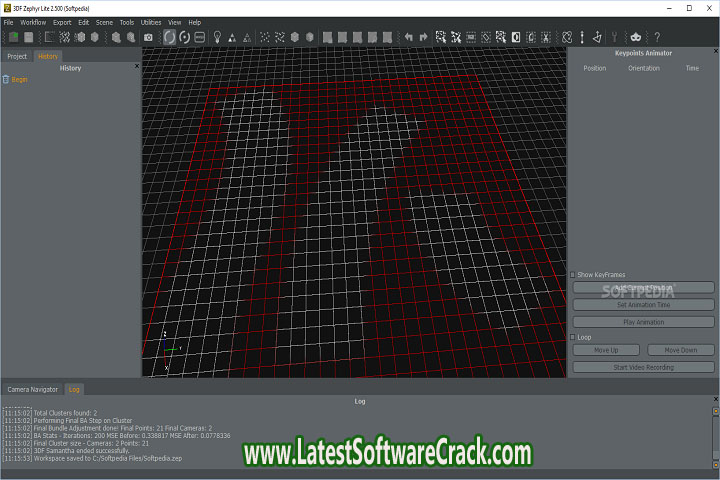Click the outlined triangles wireframe icon
720x480 pixels.
click(247, 38)
